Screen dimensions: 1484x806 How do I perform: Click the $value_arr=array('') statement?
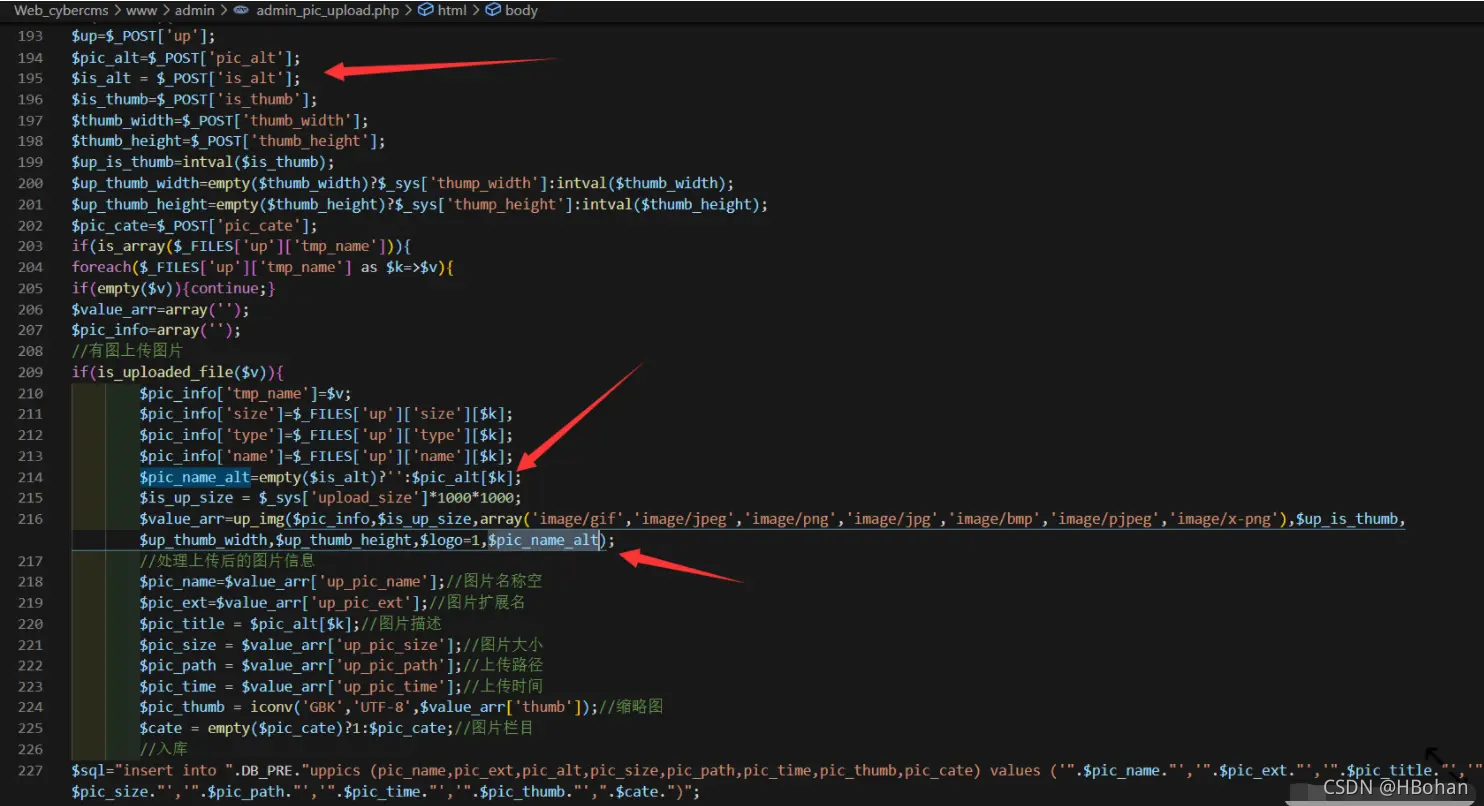[160, 309]
